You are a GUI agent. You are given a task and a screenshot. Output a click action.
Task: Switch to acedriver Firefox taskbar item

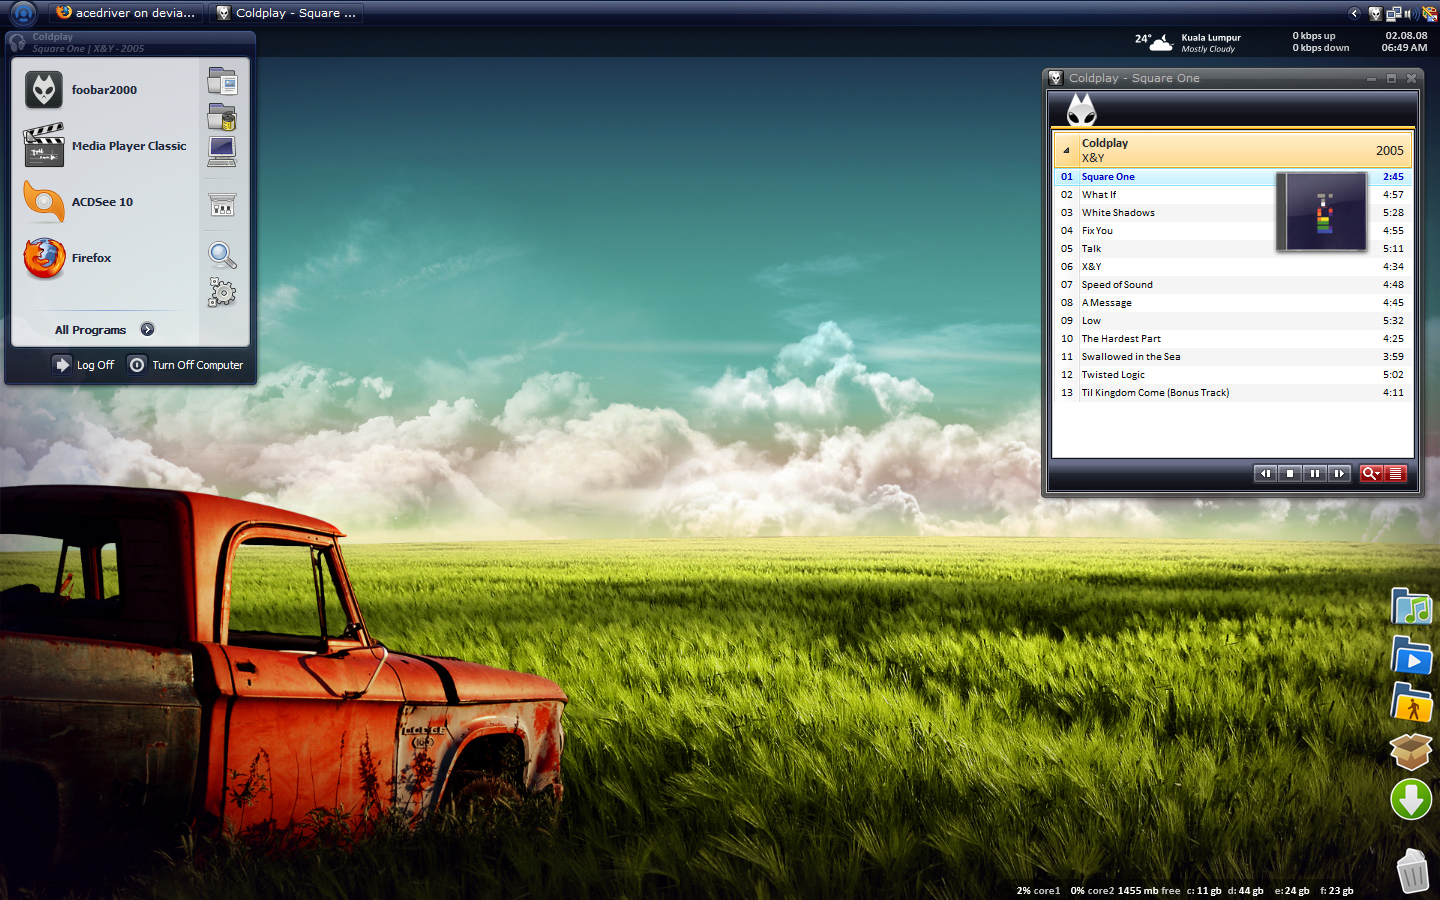click(126, 13)
